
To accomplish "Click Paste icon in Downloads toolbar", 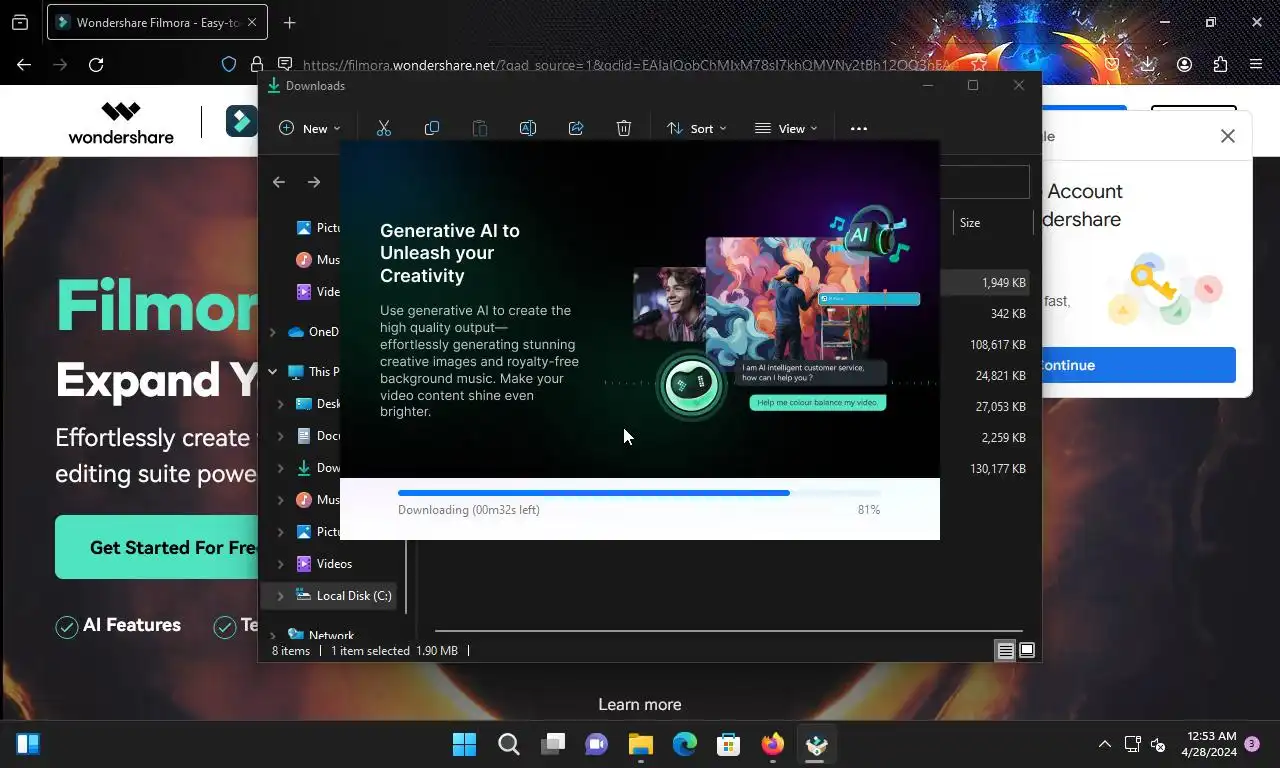I will [480, 128].
